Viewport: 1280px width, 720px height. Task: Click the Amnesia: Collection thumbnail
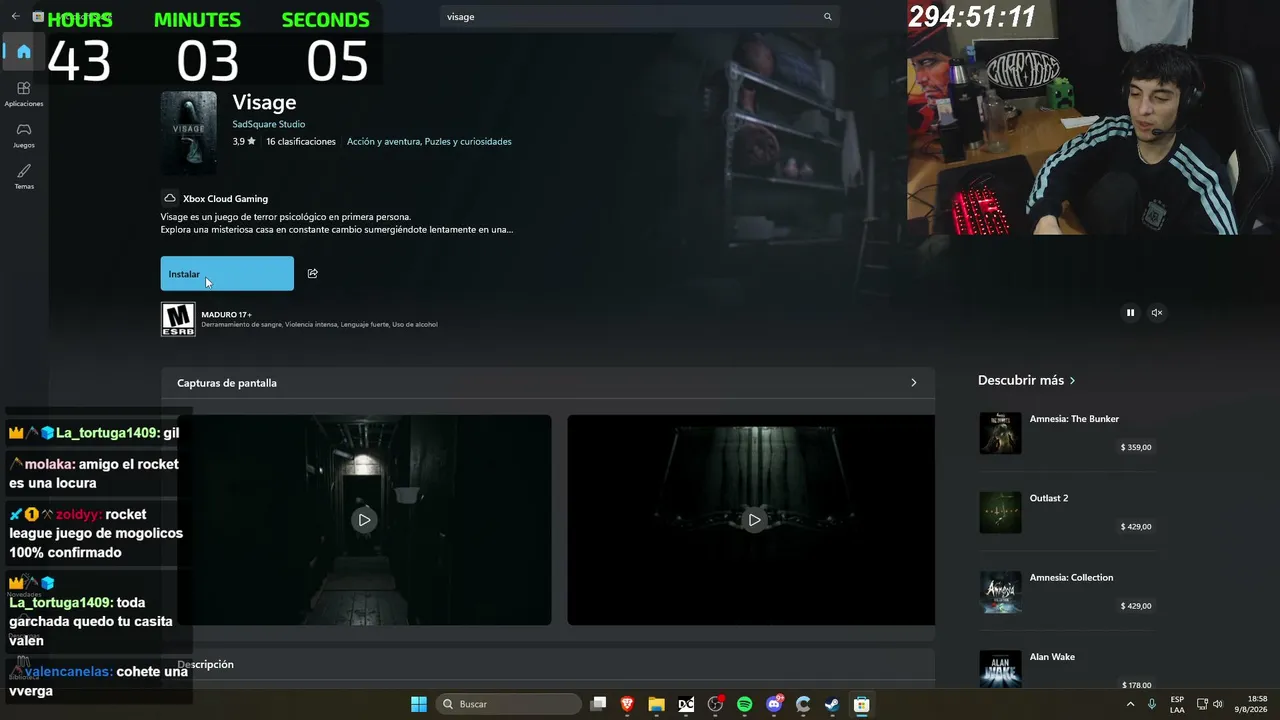point(1000,592)
